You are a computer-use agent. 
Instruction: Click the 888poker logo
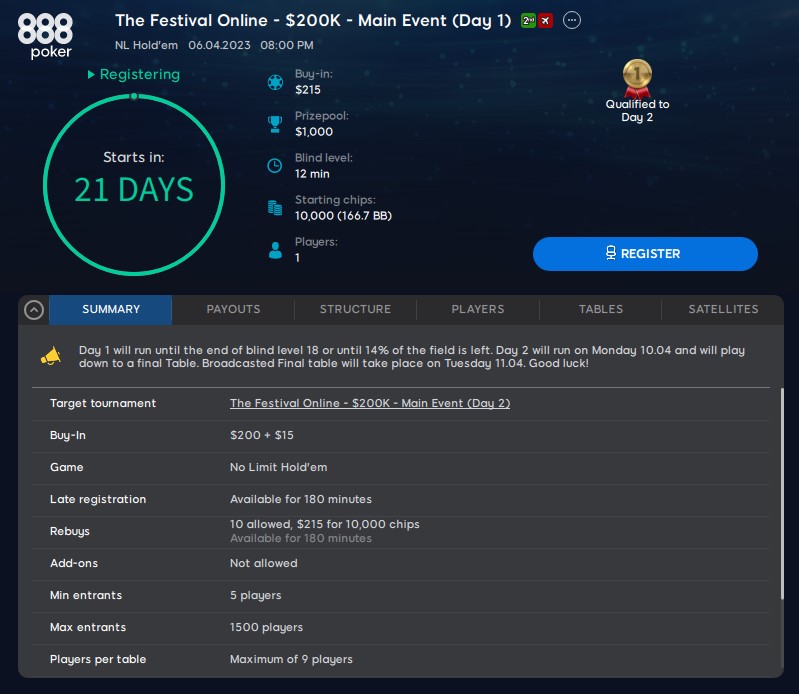[45, 36]
